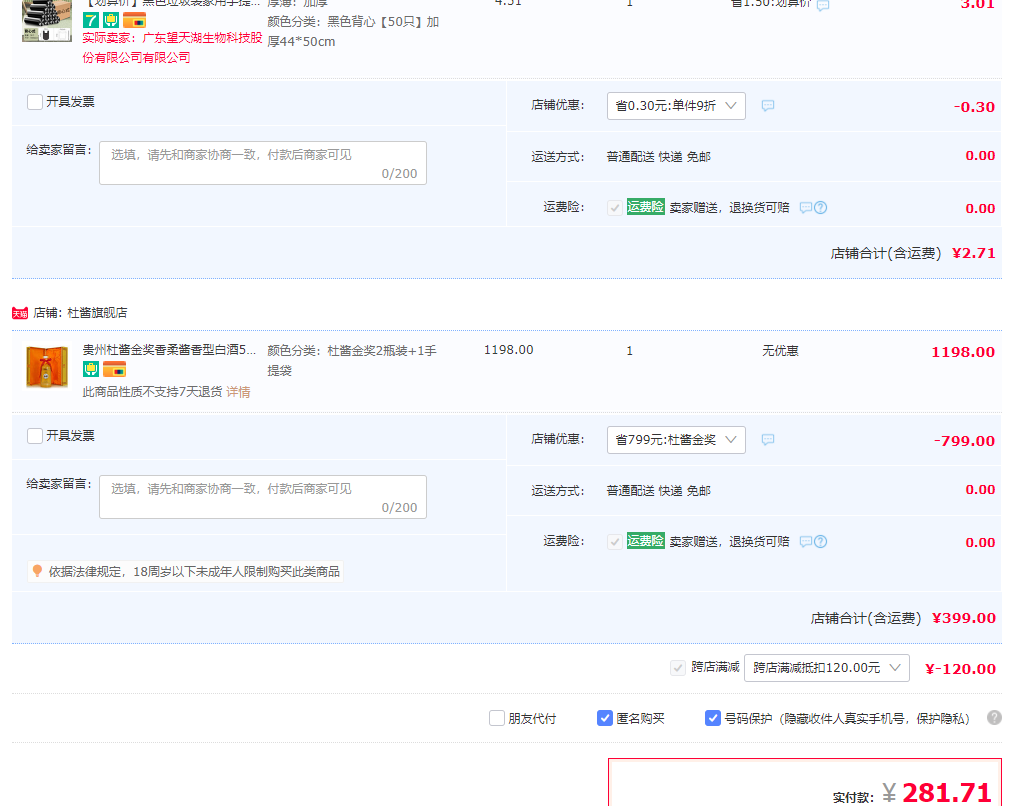
Task: Click 普通配送 快递 免邮 in first store
Action: pyautogui.click(x=658, y=157)
